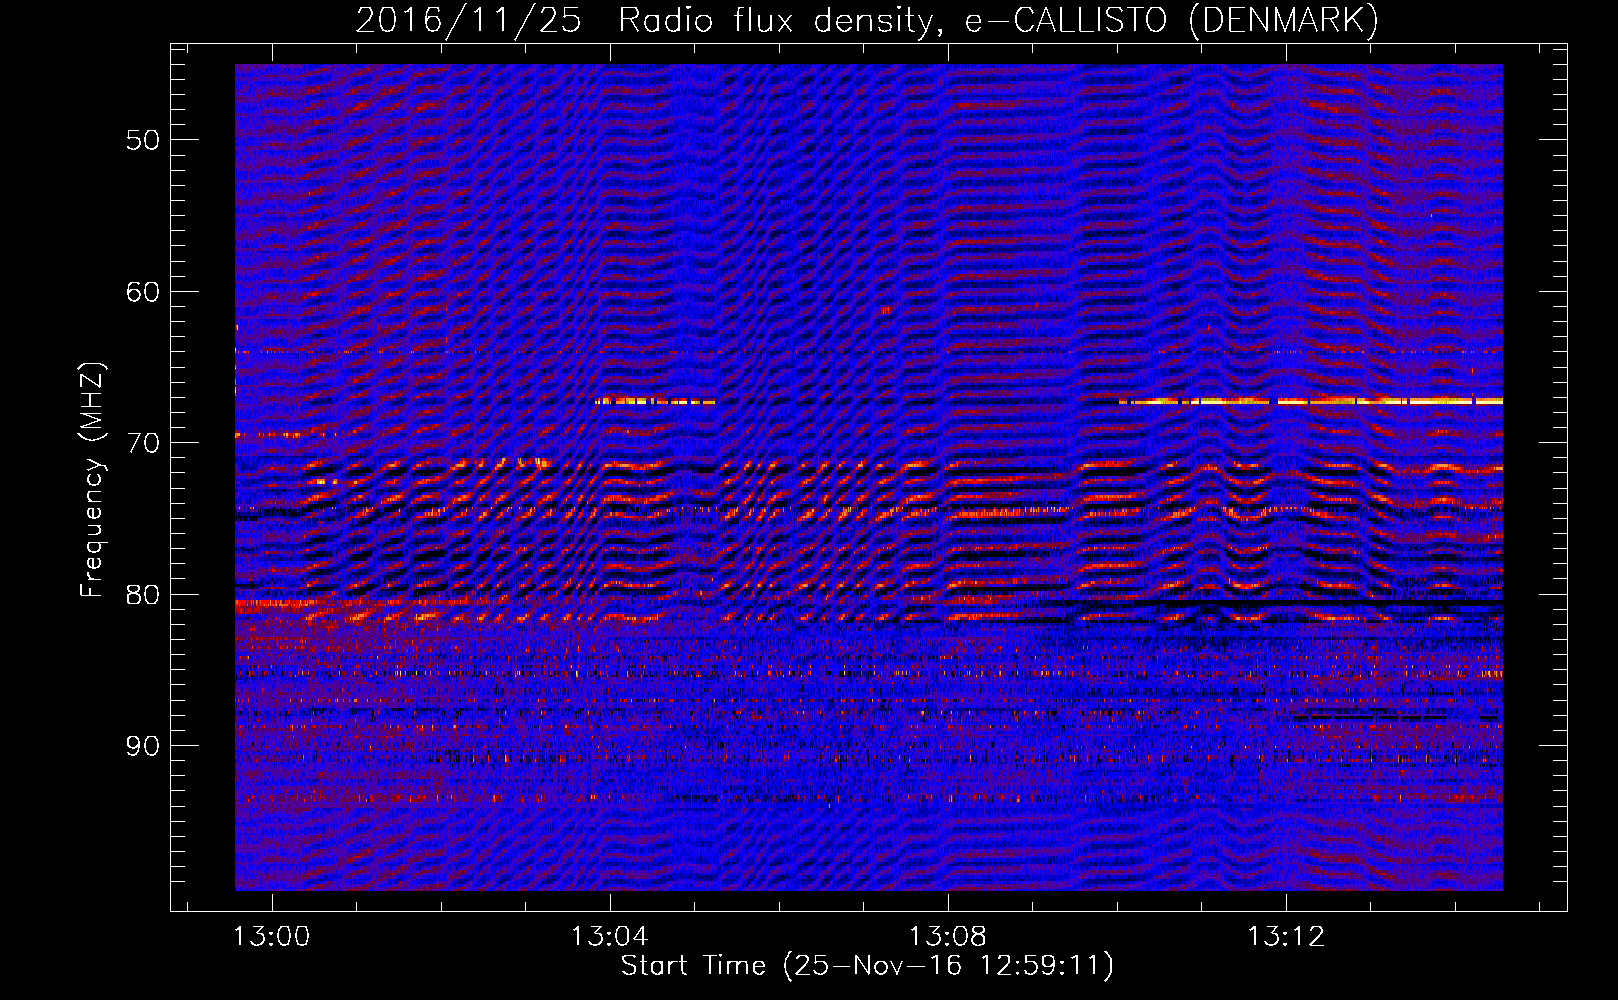This screenshot has height=1000, width=1618.
Task: Click the '13:12' time tick label
Action: [1286, 937]
